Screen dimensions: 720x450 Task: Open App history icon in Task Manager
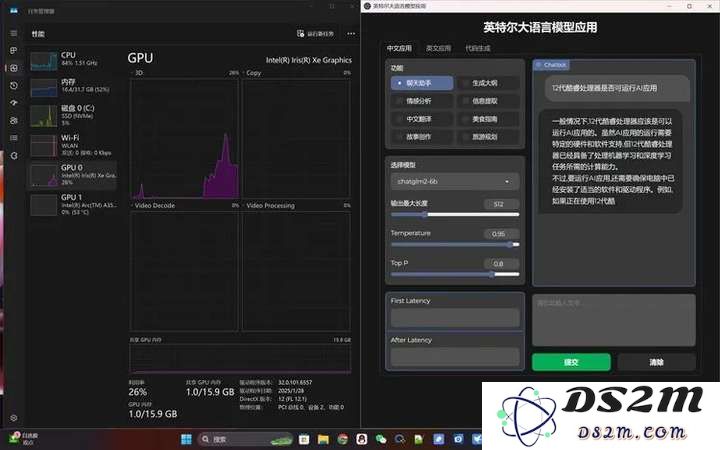click(x=14, y=85)
